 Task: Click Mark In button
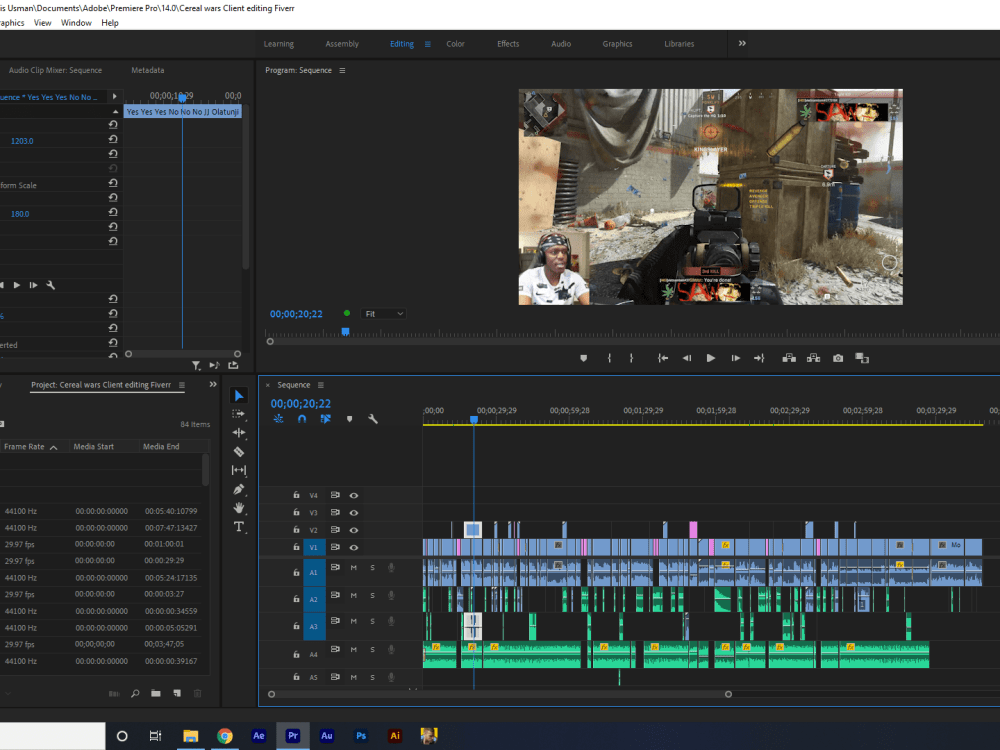[x=609, y=358]
